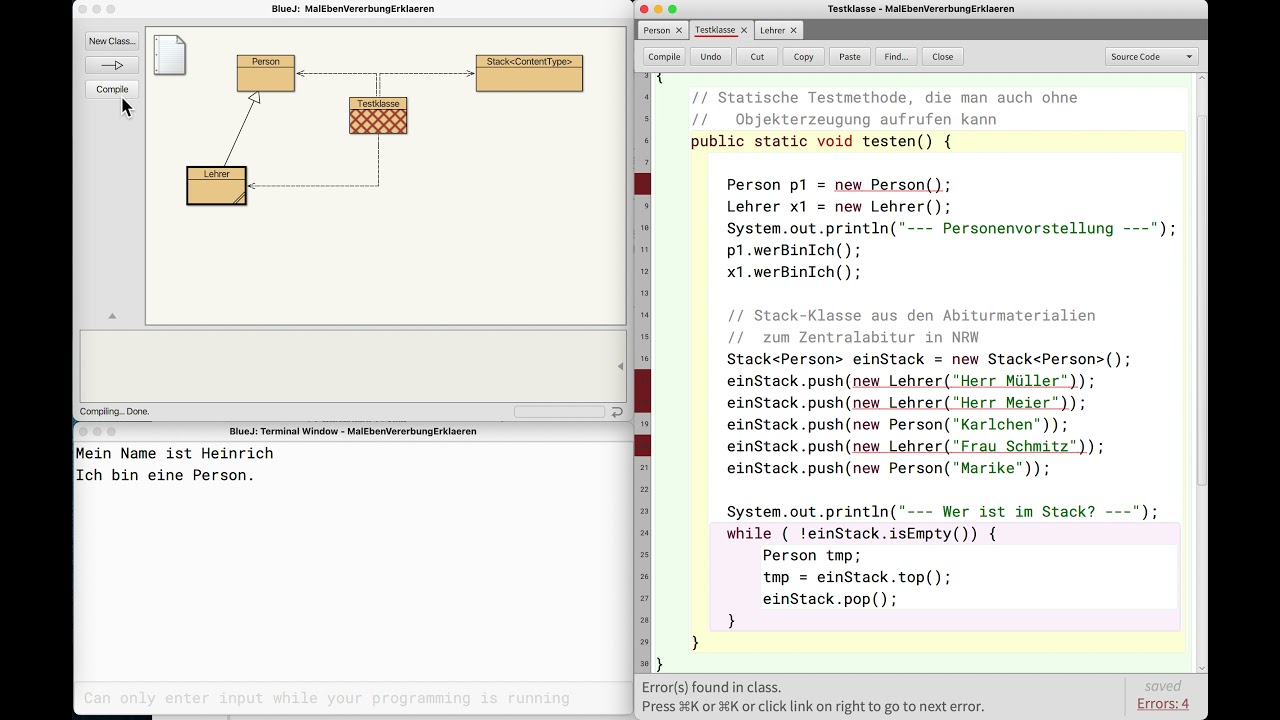Click the 'Herr Müller' push line
The width and height of the screenshot is (1280, 720).
tap(911, 381)
